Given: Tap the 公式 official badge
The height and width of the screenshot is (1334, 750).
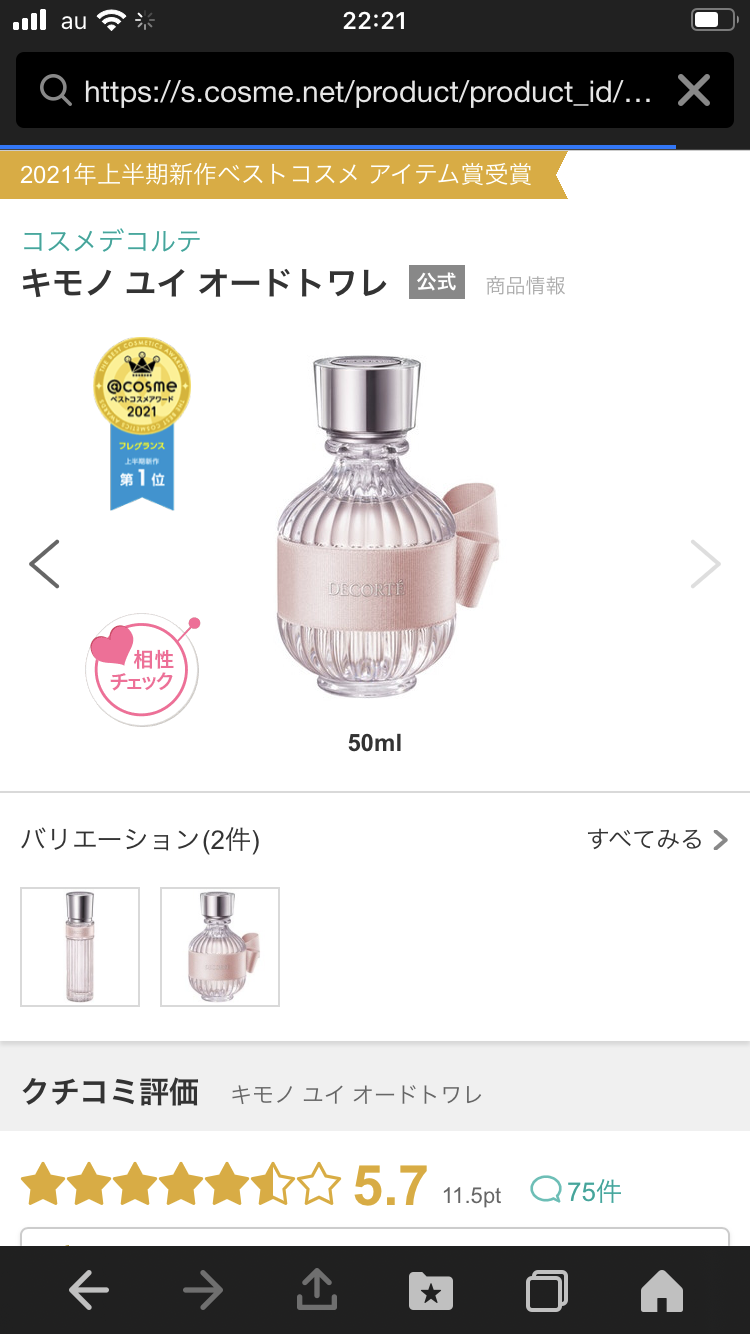Looking at the screenshot, I should 437,283.
